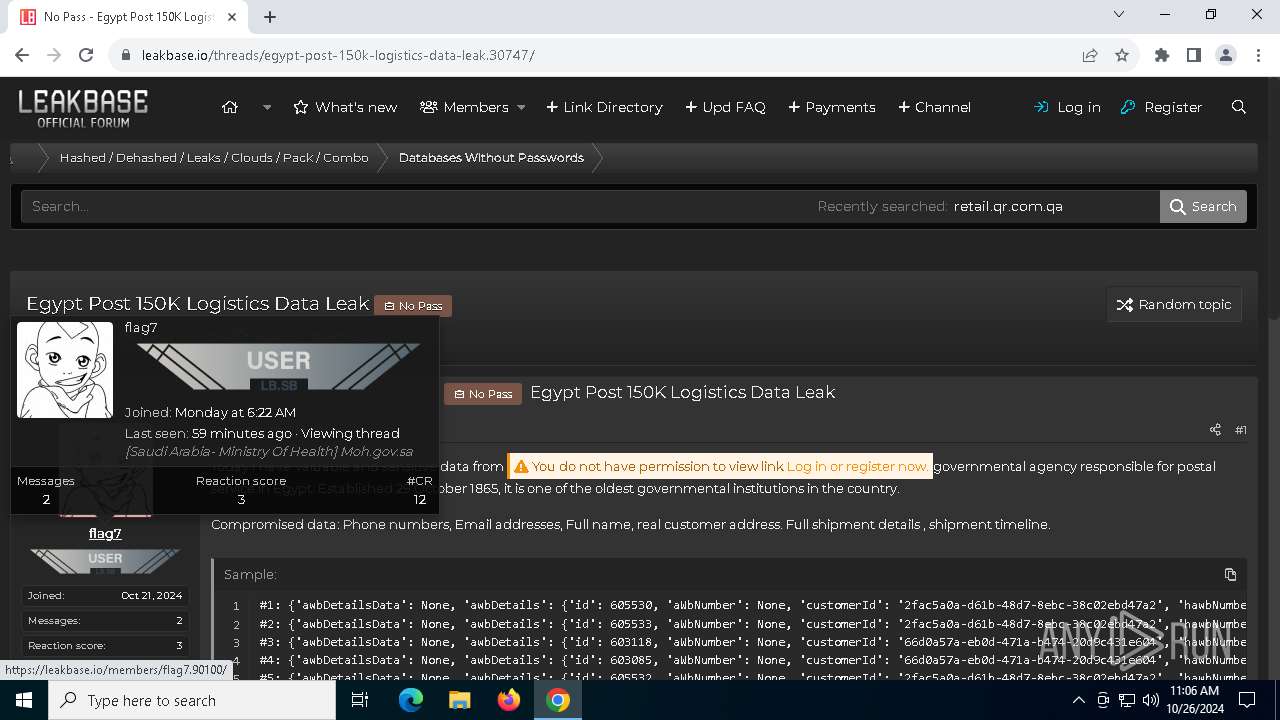Image resolution: width=1280 pixels, height=720 pixels.
Task: Show hidden tray icons arrow
Action: pos(1079,700)
